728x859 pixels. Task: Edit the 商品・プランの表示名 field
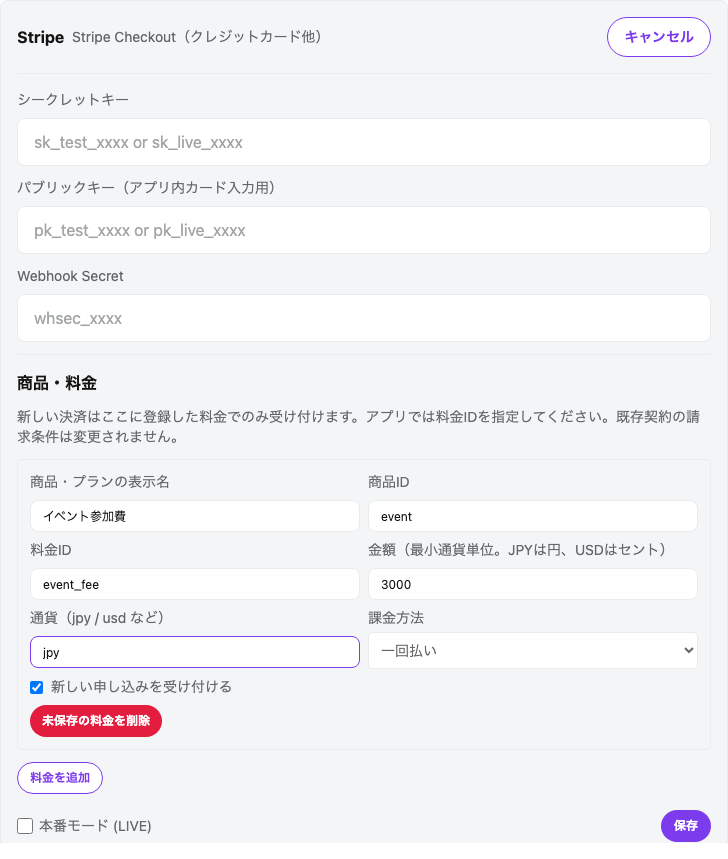[194, 516]
